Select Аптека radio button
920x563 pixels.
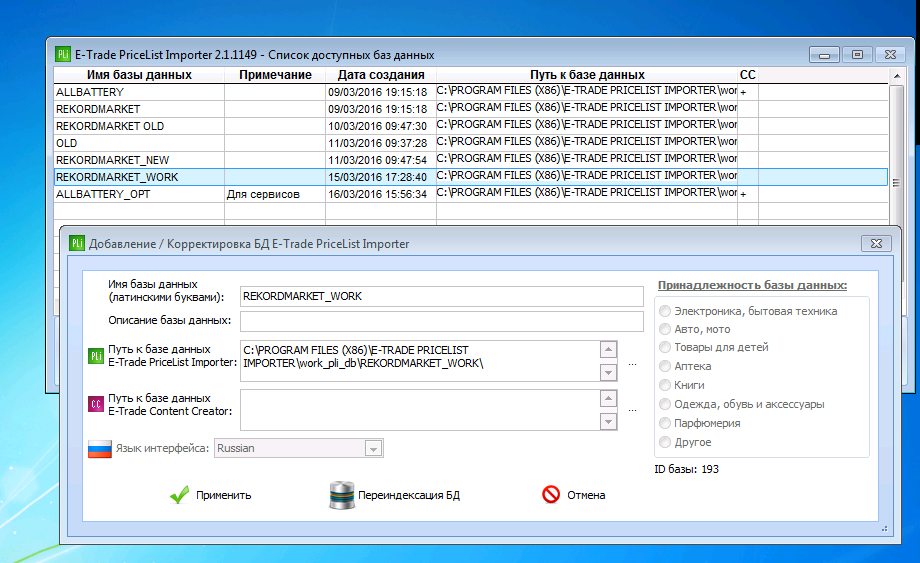pyautogui.click(x=665, y=366)
